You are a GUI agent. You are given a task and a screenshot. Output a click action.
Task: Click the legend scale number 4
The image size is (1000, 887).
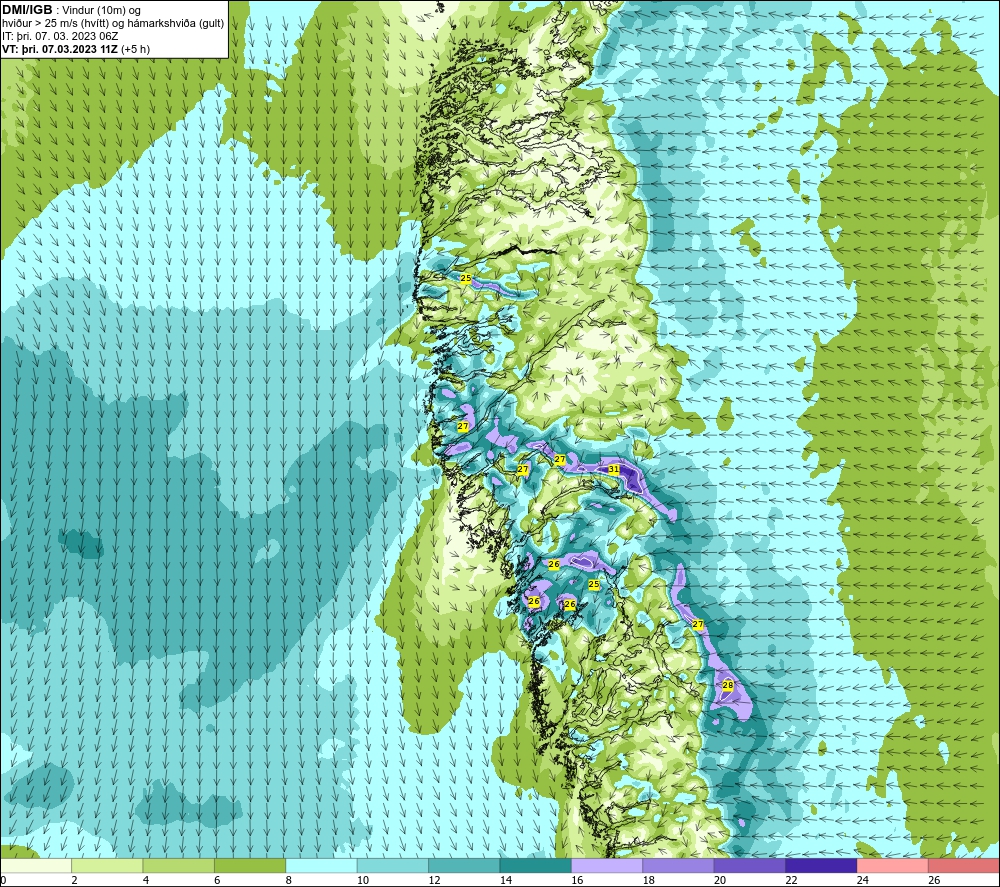tap(146, 880)
